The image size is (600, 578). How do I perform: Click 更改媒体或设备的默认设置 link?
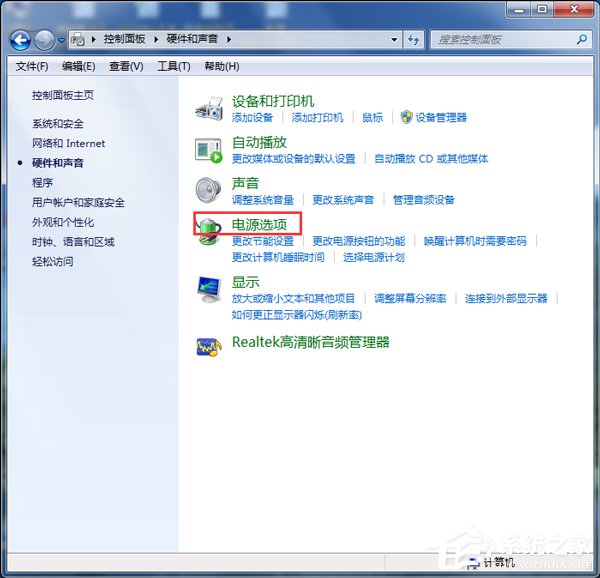[x=293, y=159]
